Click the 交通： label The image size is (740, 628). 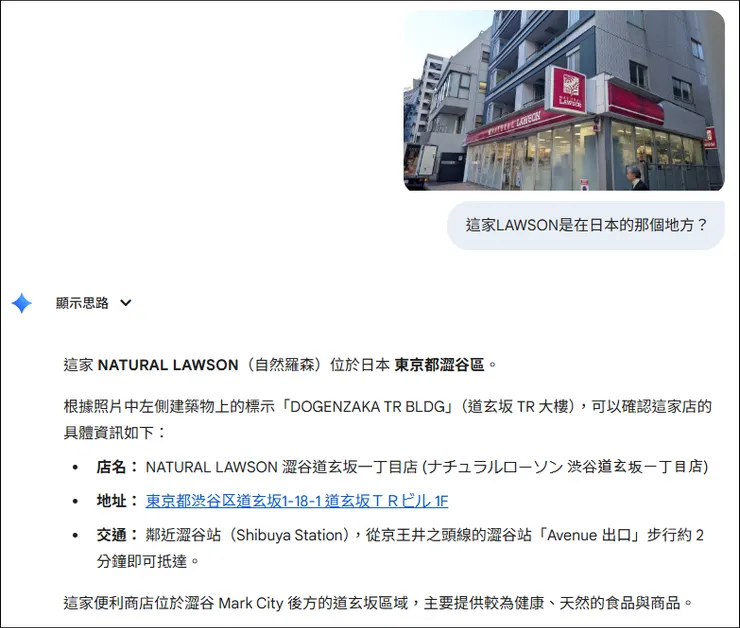(x=118, y=535)
